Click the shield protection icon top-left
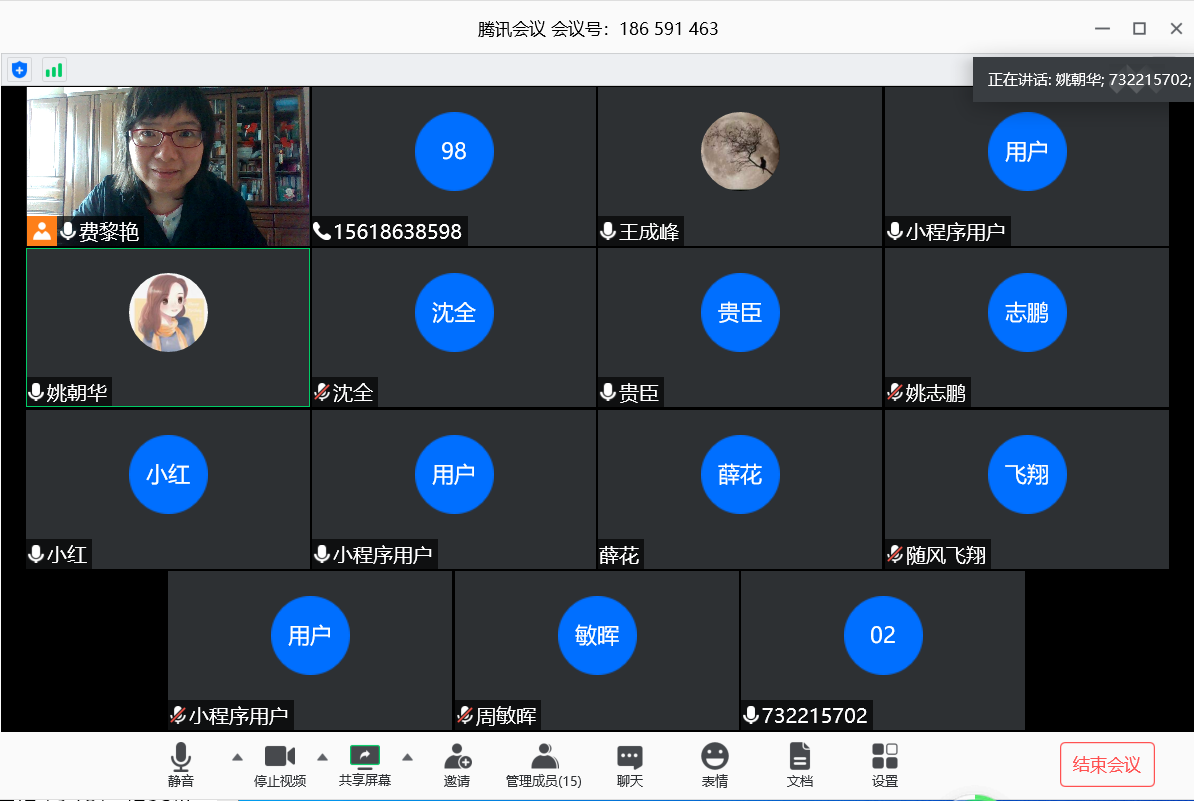1194x801 pixels. (19, 69)
